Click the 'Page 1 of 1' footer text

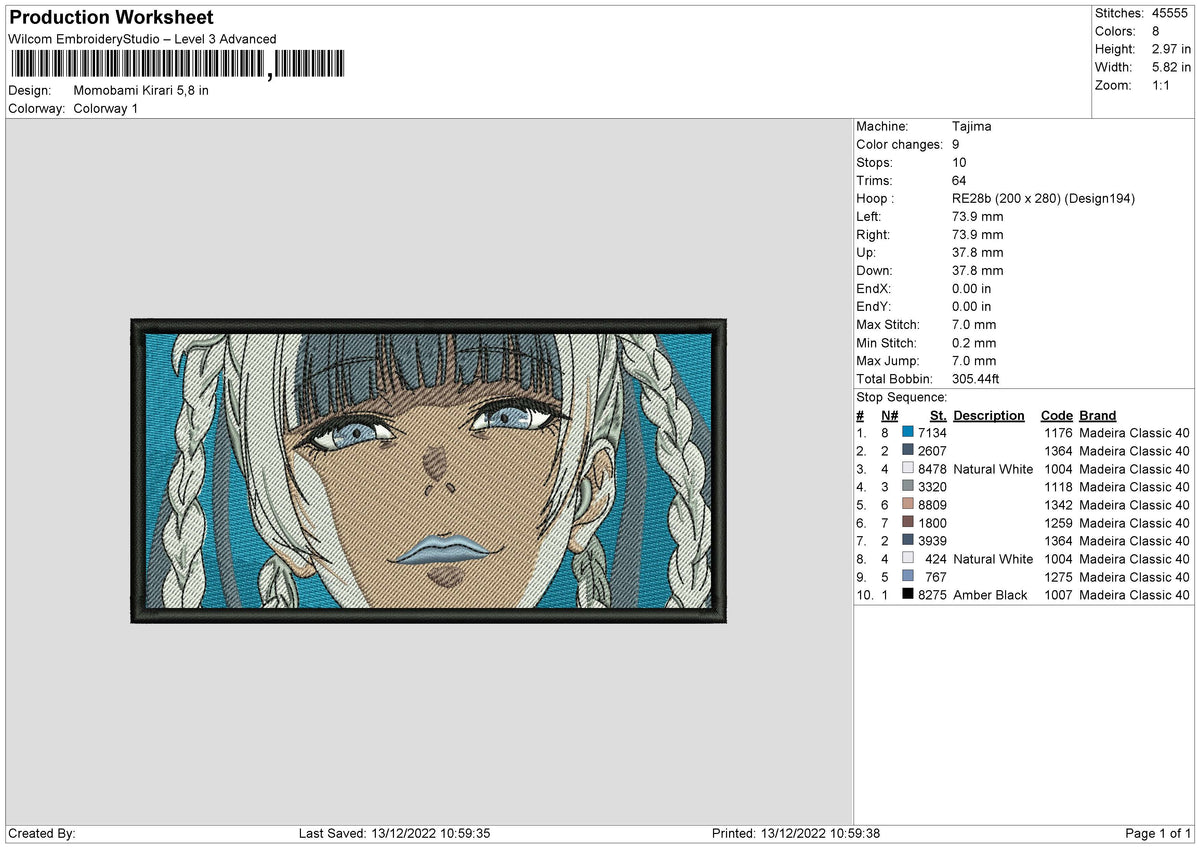[1158, 833]
